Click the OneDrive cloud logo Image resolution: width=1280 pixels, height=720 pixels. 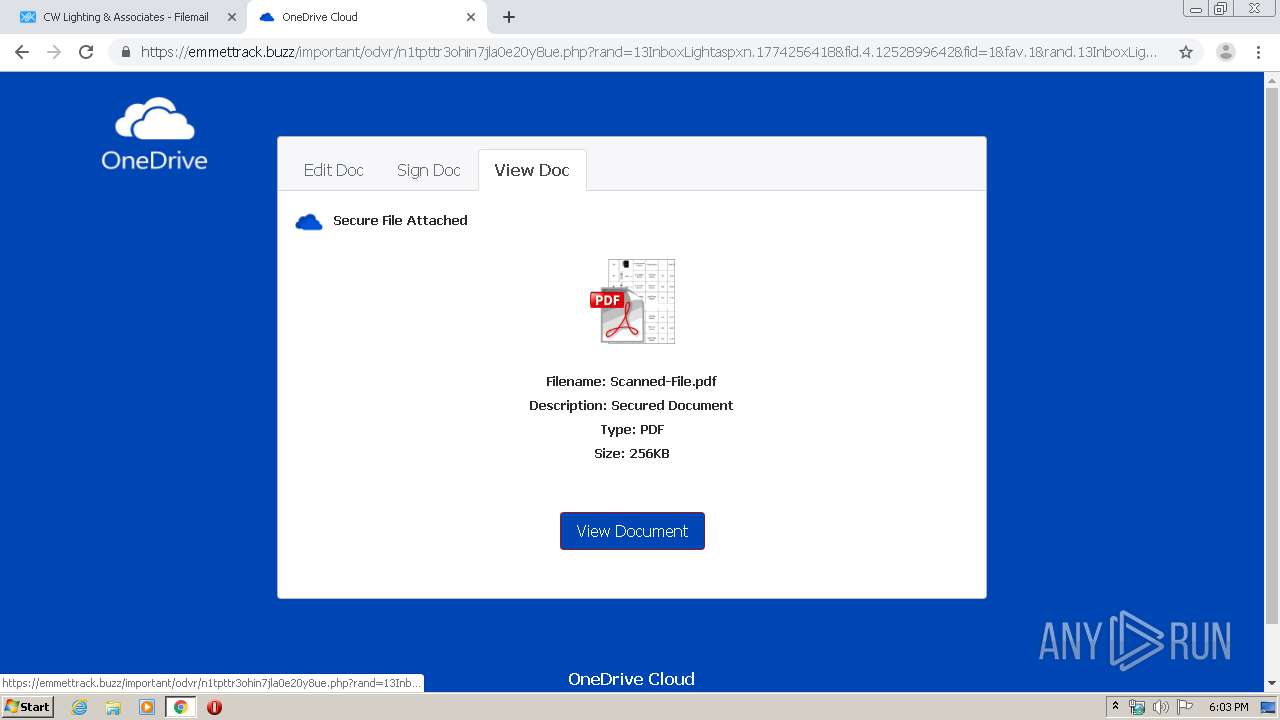(x=154, y=133)
